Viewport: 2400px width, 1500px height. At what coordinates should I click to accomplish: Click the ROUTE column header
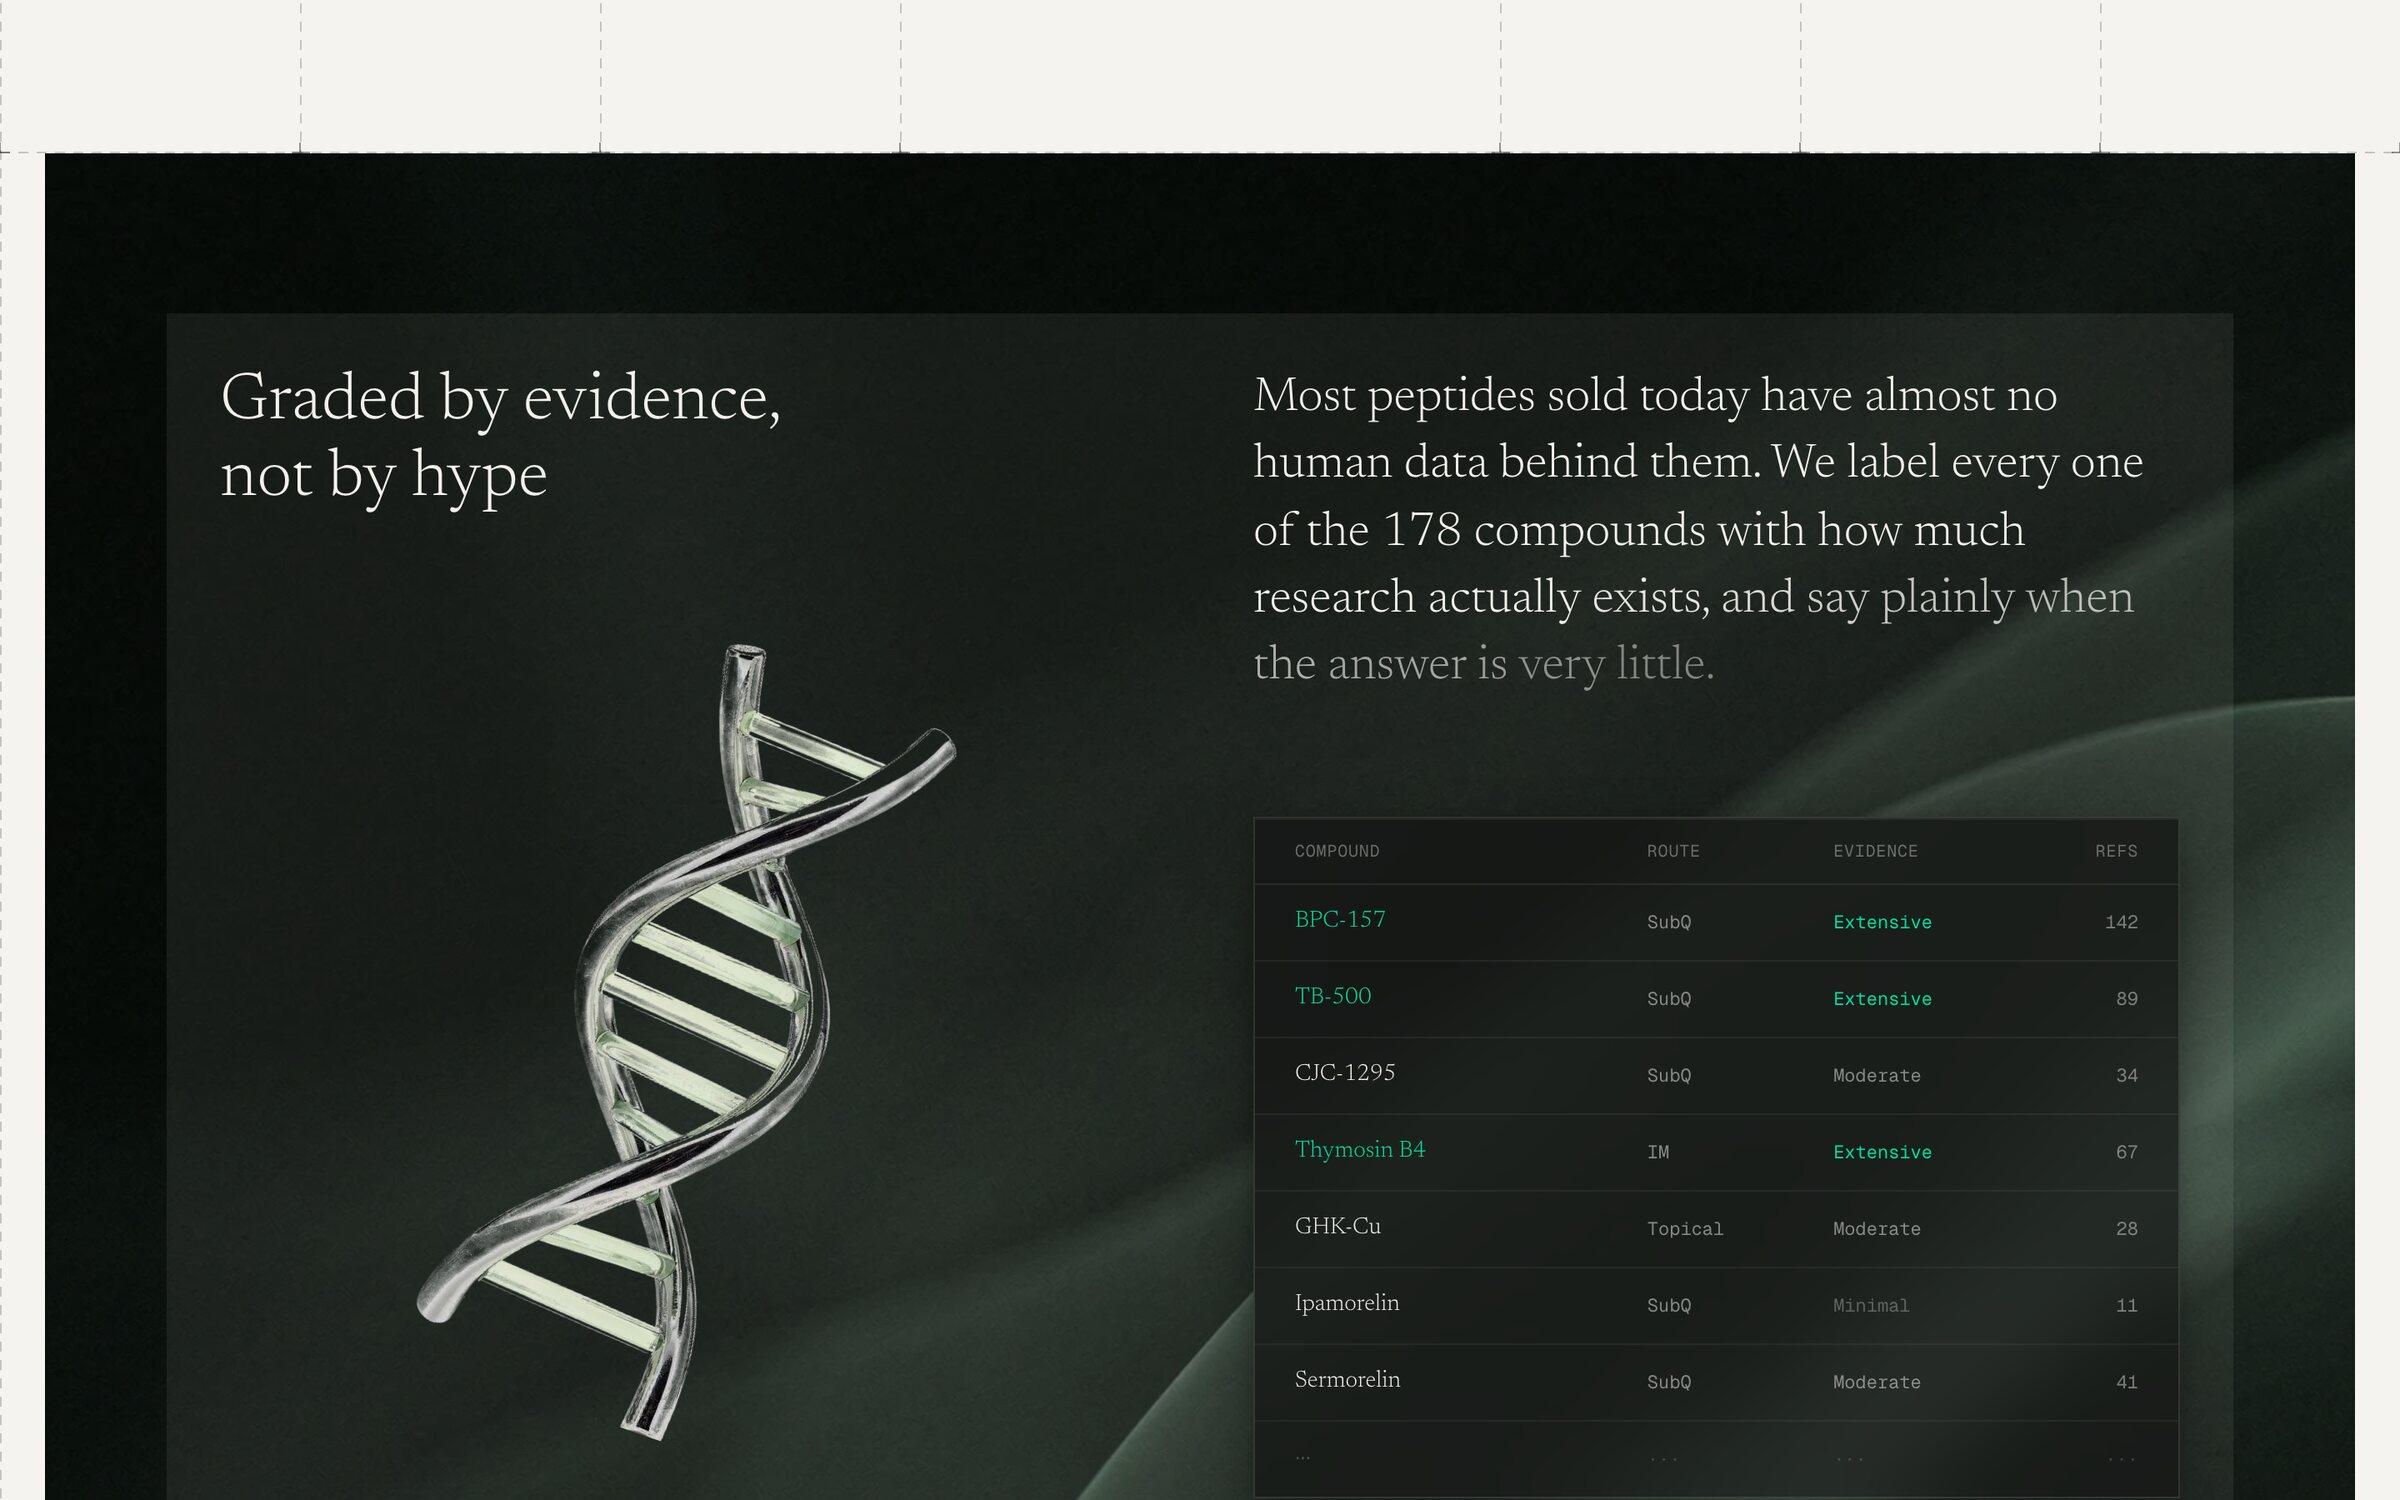point(1673,851)
